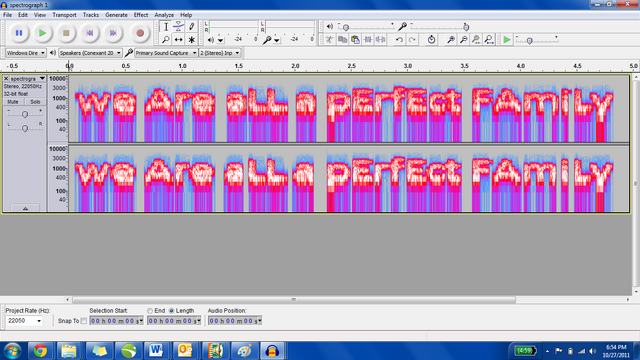
Task: Open Word from the taskbar
Action: click(x=156, y=351)
